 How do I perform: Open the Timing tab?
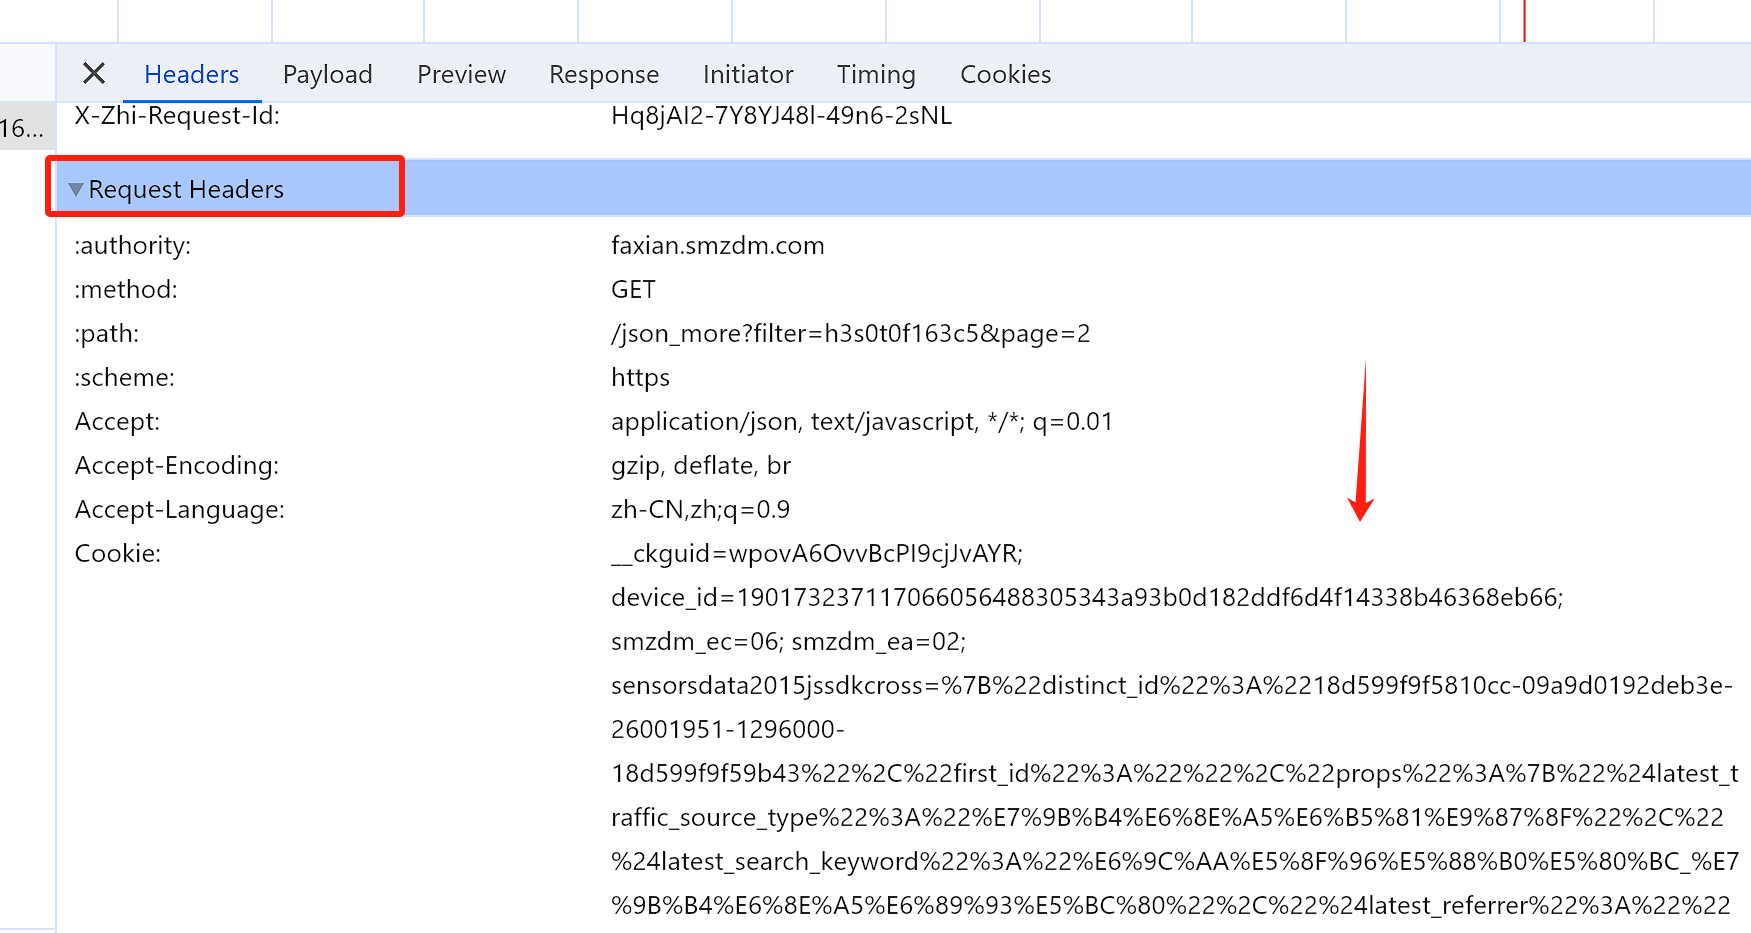(876, 74)
